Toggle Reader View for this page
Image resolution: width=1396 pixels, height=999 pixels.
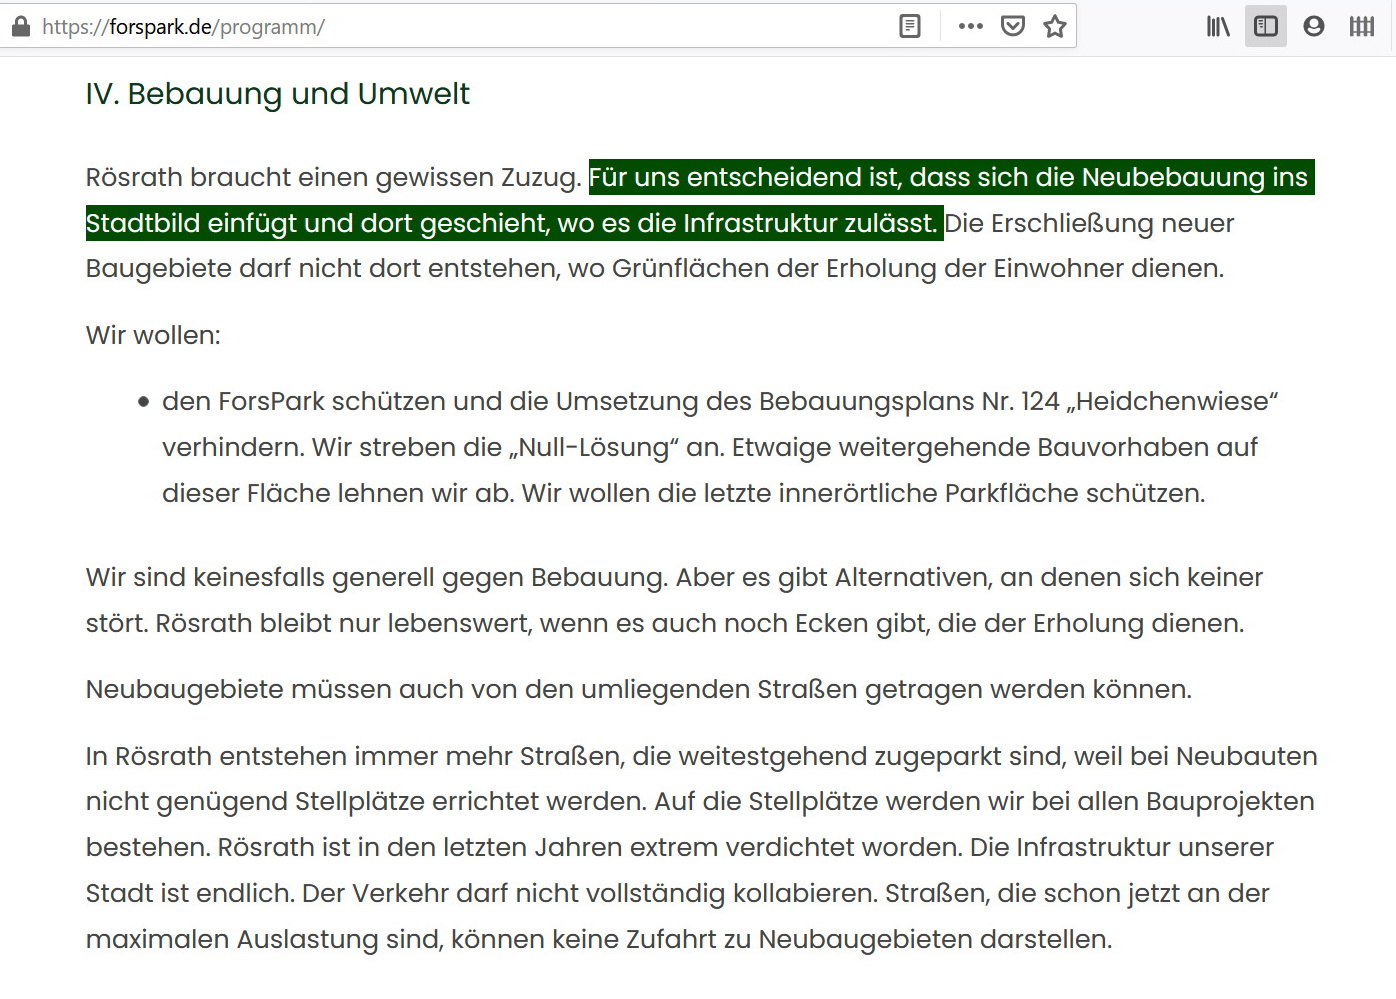coord(910,27)
